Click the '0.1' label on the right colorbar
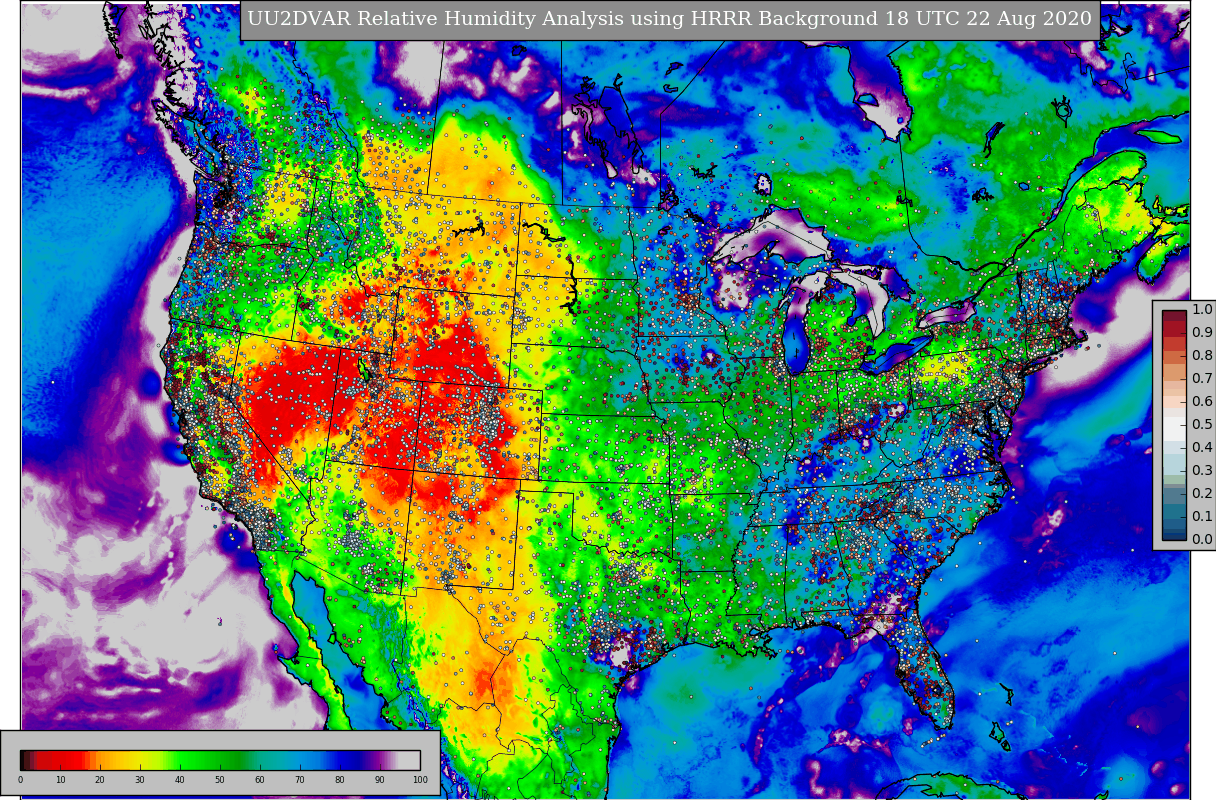This screenshot has height=800, width=1216. pyautogui.click(x=1202, y=516)
